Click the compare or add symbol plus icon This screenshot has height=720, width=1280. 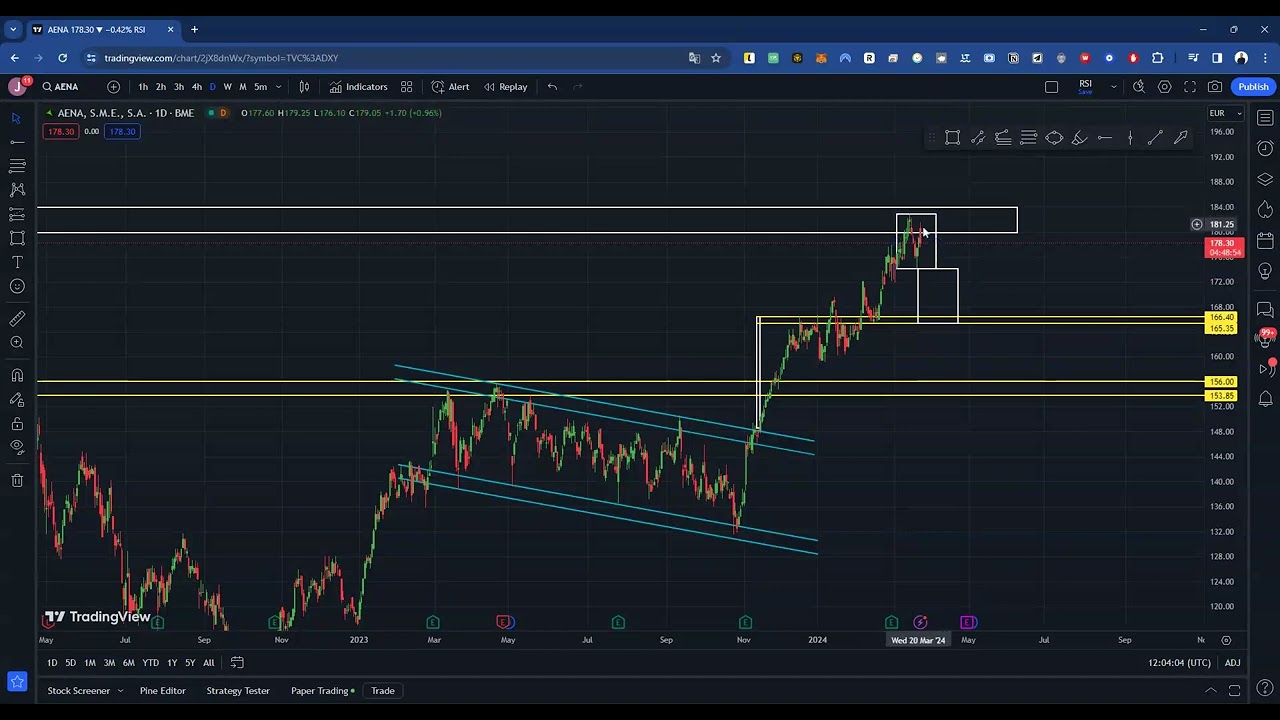113,87
